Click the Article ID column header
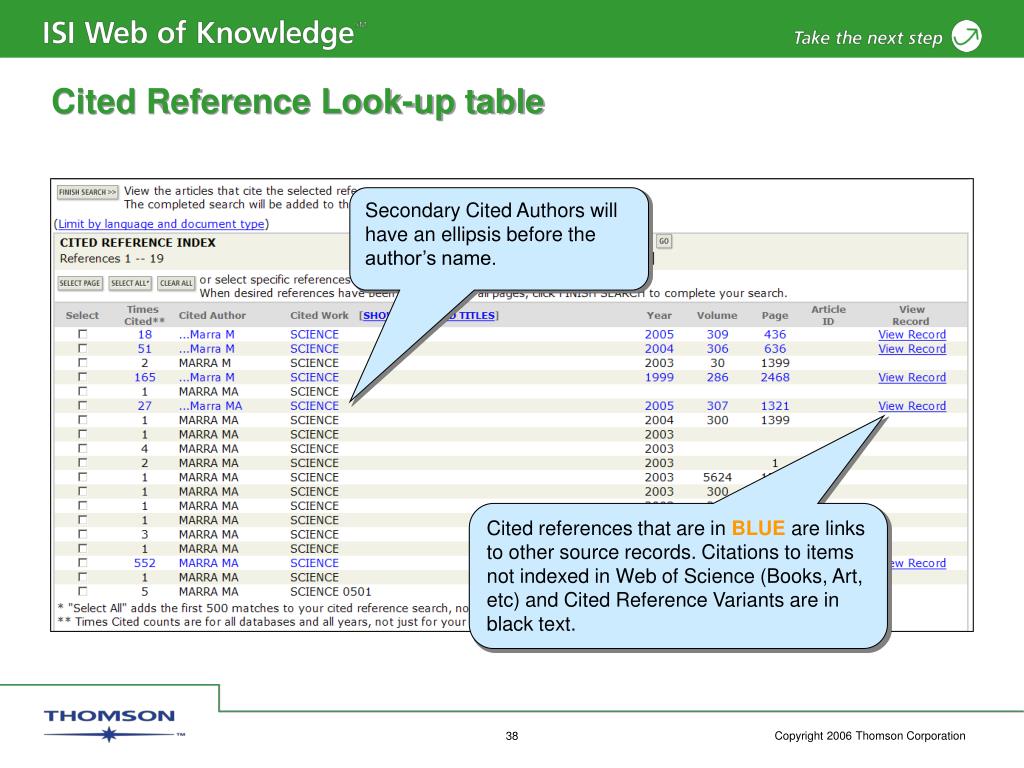This screenshot has width=1024, height=768. pos(828,315)
